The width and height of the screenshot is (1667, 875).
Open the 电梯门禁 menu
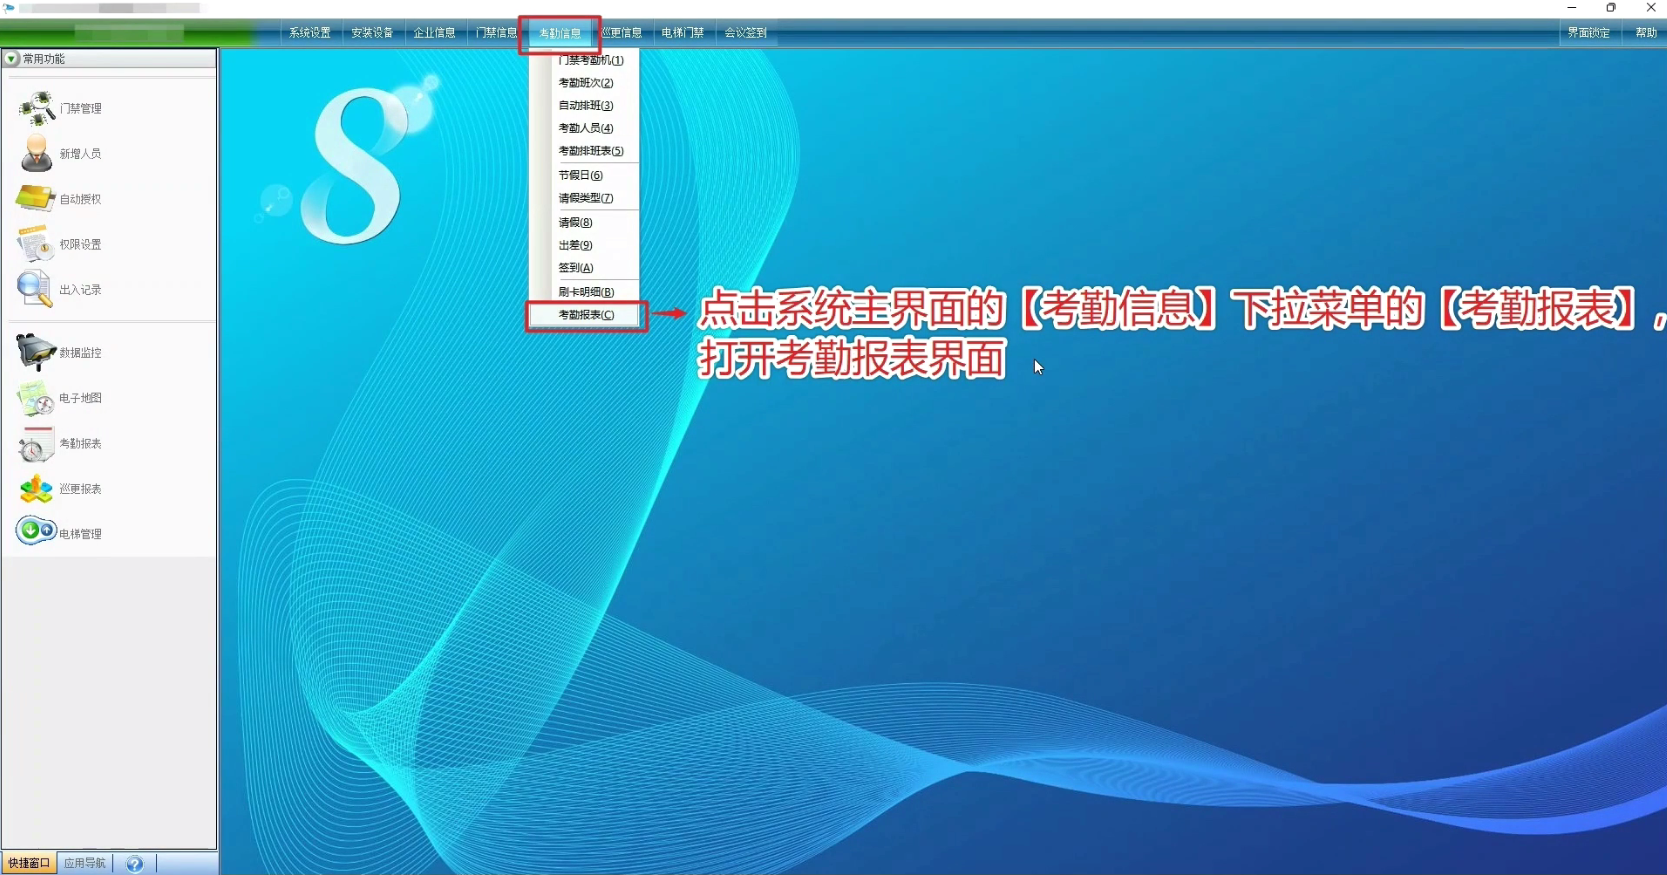pos(683,33)
